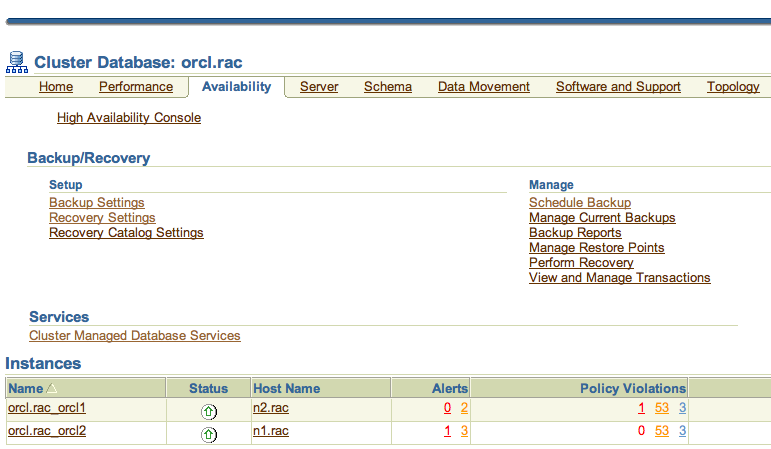
Task: Click the Backup/Recovery section heading
Action: 89,158
